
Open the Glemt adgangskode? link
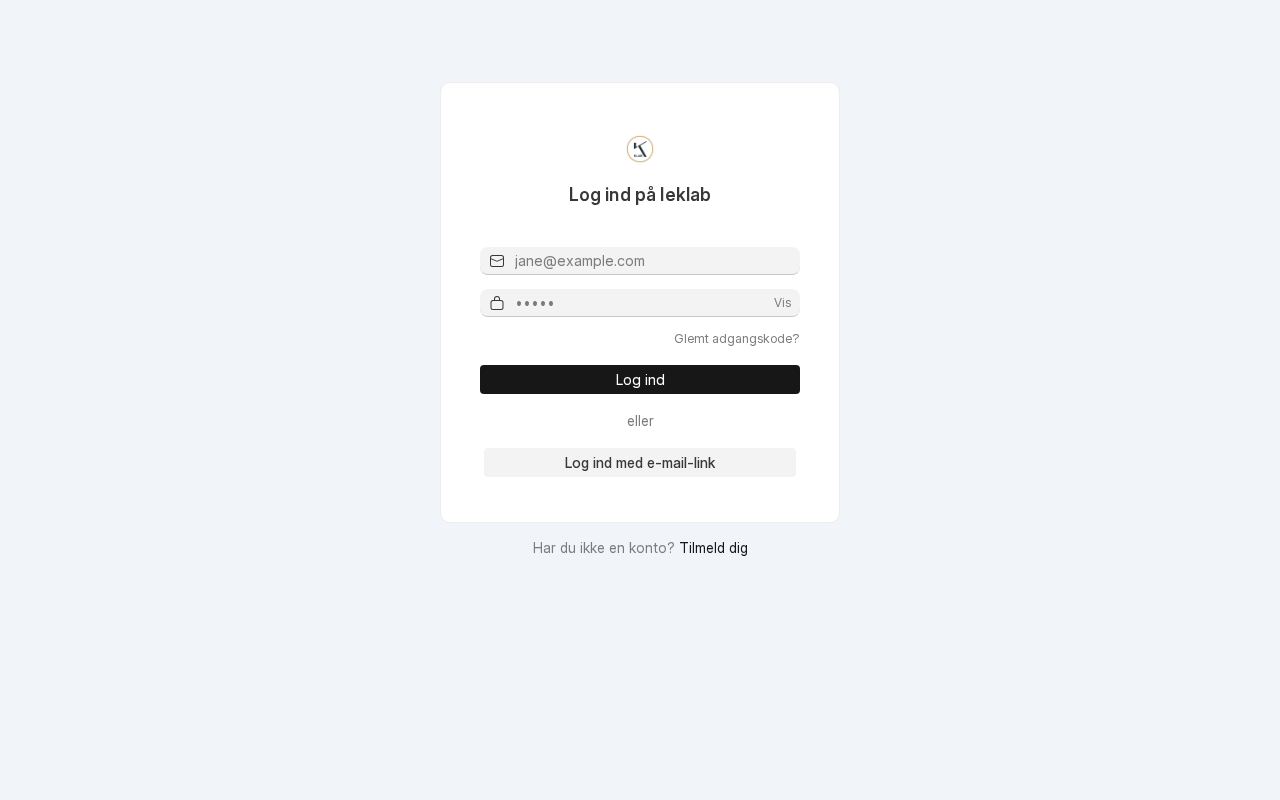736,339
